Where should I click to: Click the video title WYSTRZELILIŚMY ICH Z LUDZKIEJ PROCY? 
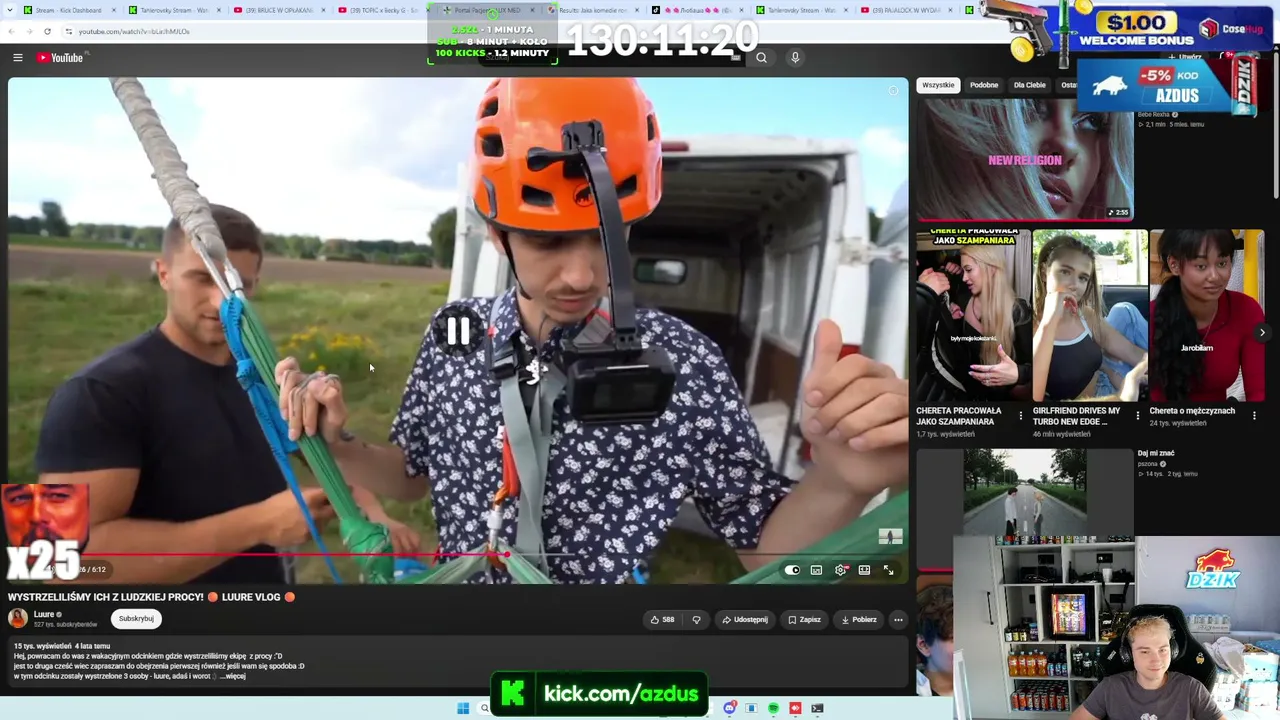tap(151, 597)
